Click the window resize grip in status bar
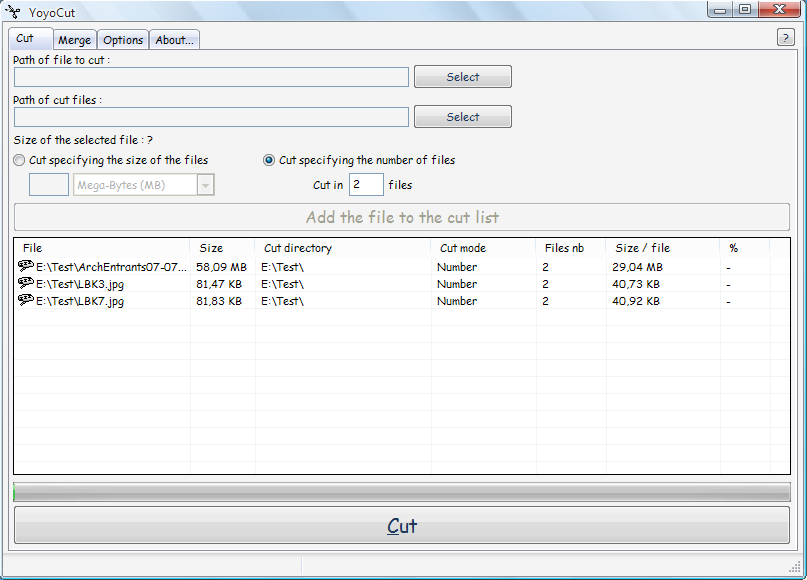 click(x=795, y=567)
